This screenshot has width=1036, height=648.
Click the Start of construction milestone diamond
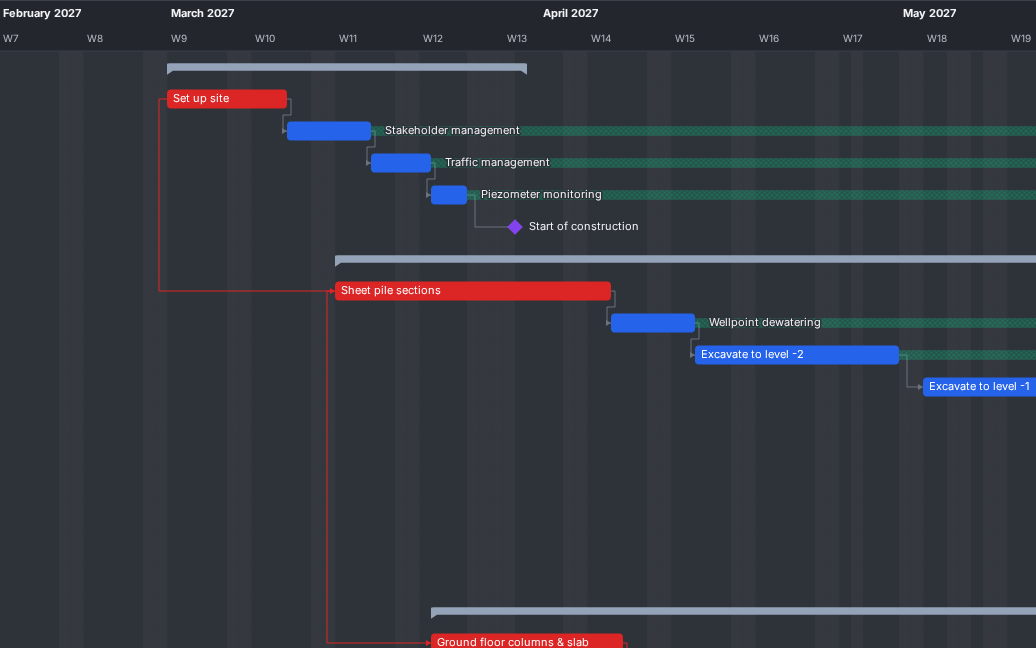click(x=515, y=227)
